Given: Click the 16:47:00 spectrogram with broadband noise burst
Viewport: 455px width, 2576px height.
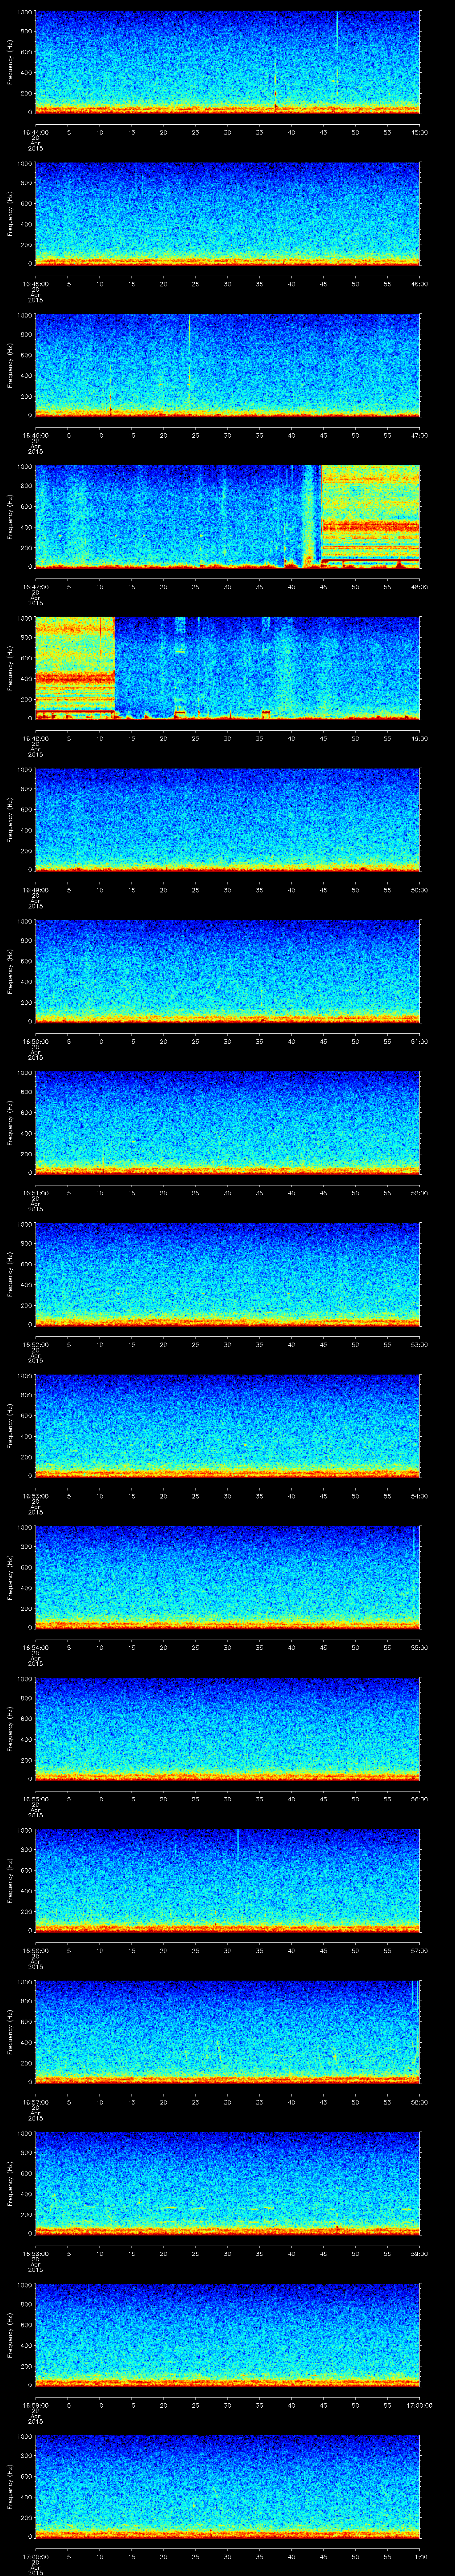Looking at the screenshot, I should [x=227, y=517].
